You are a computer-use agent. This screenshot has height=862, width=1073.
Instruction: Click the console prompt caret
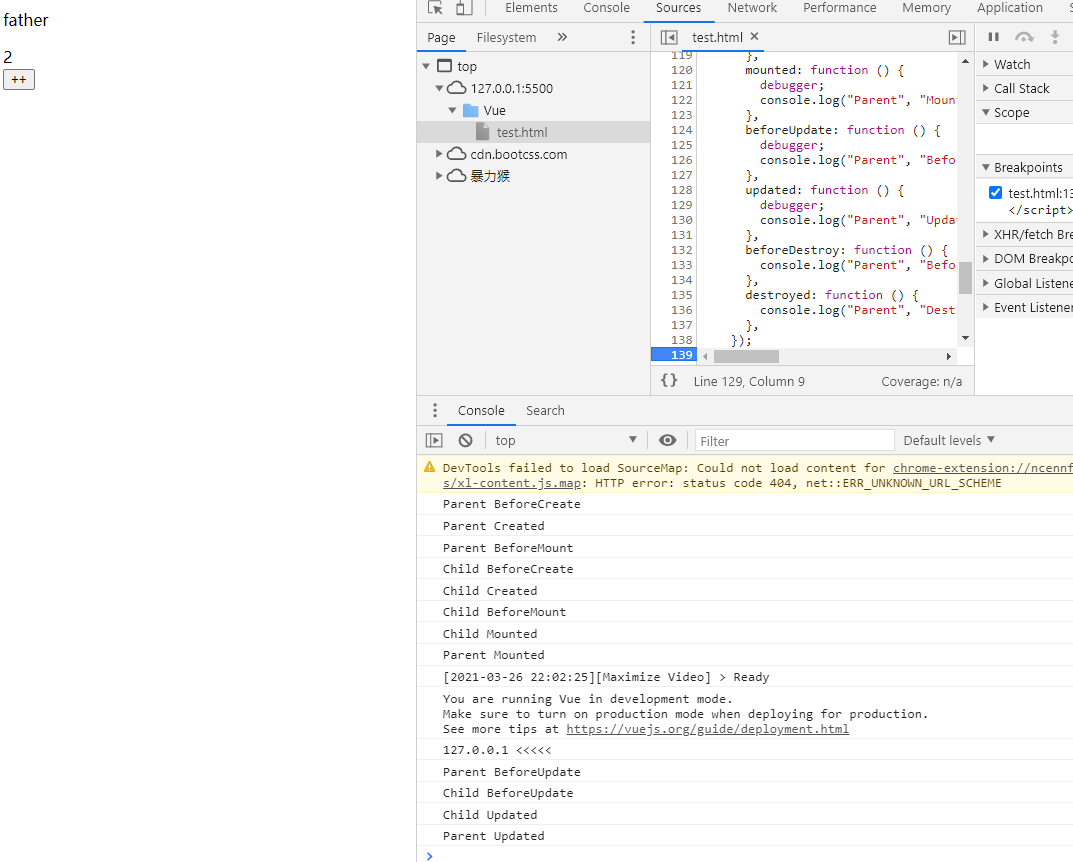(x=430, y=855)
